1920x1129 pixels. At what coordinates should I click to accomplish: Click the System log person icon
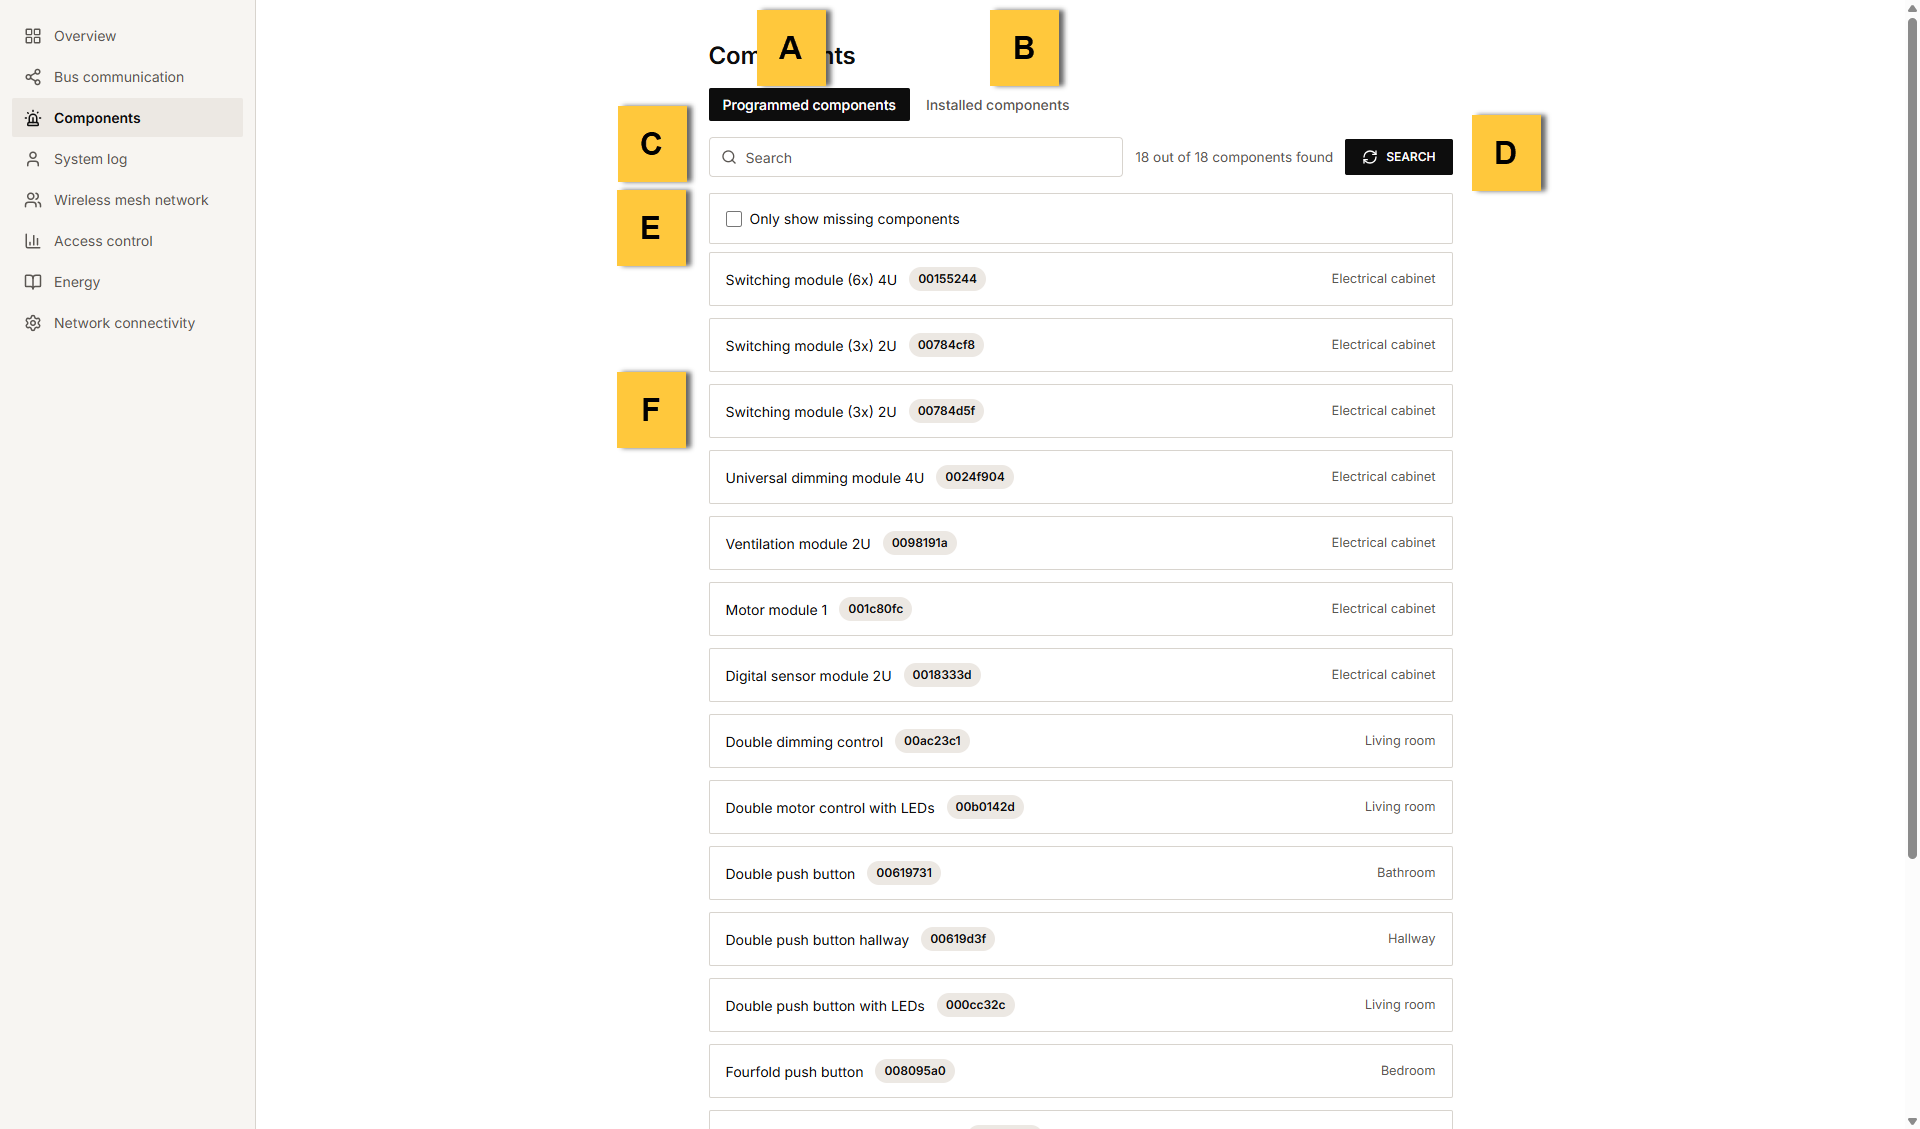[x=33, y=159]
